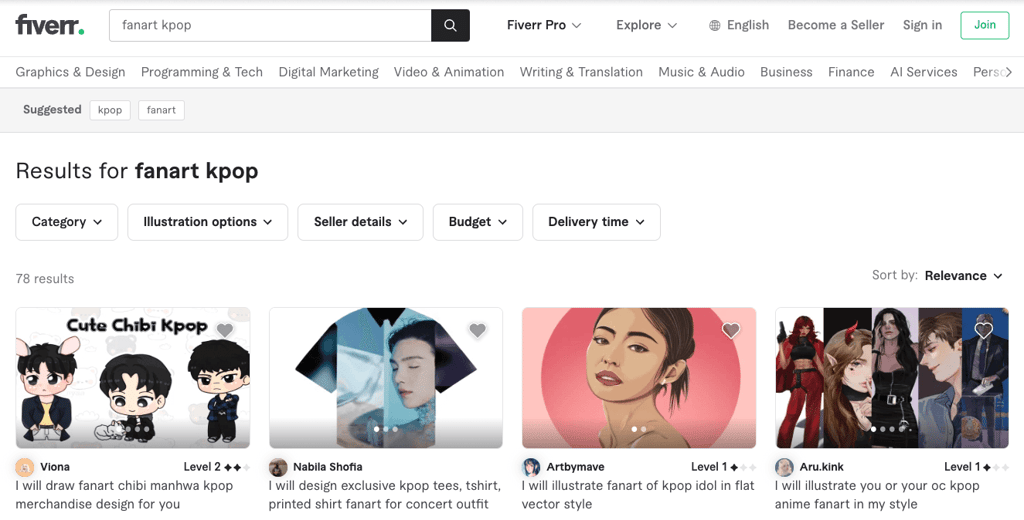Favorite Nabila Shofia's kpop tees gig

point(478,331)
